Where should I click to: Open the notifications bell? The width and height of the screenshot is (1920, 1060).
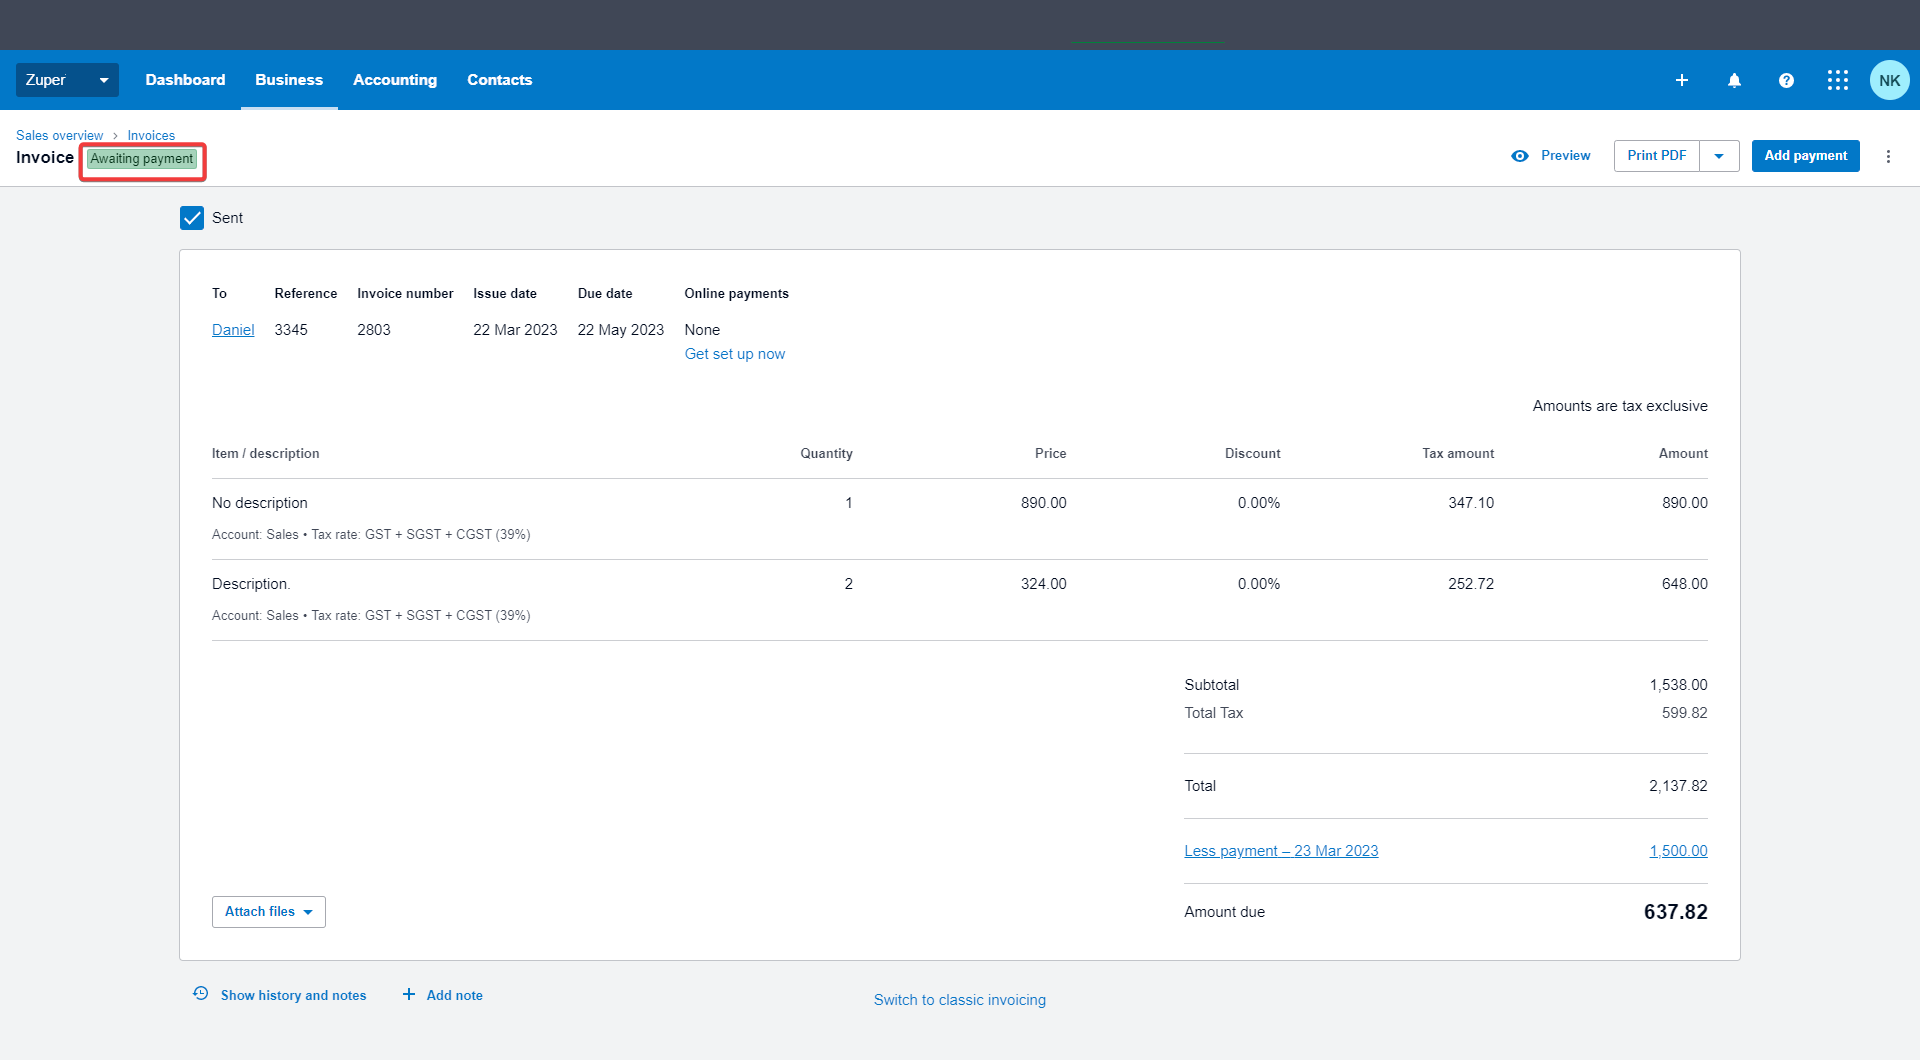coord(1734,80)
